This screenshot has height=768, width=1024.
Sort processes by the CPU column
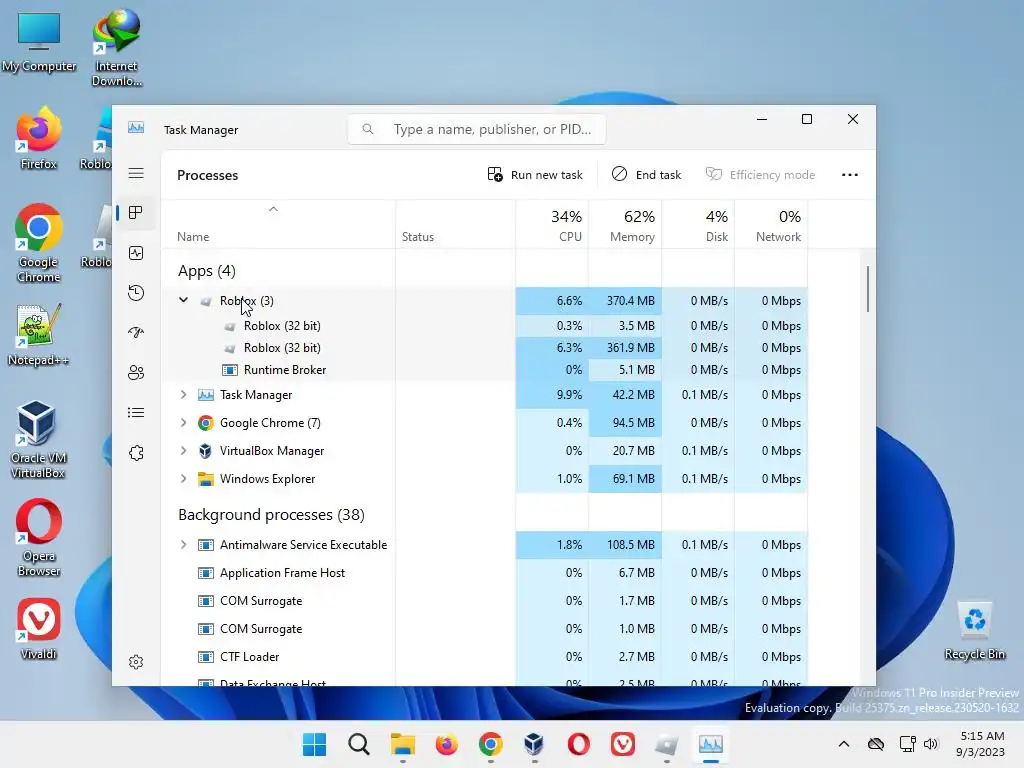(x=552, y=225)
